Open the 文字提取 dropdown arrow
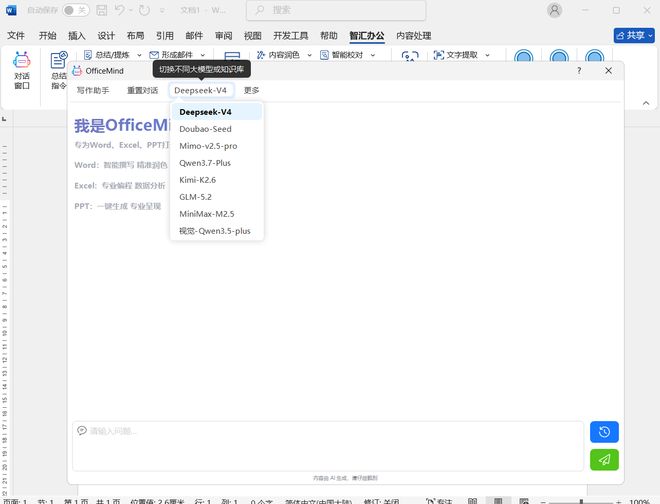 [x=487, y=55]
